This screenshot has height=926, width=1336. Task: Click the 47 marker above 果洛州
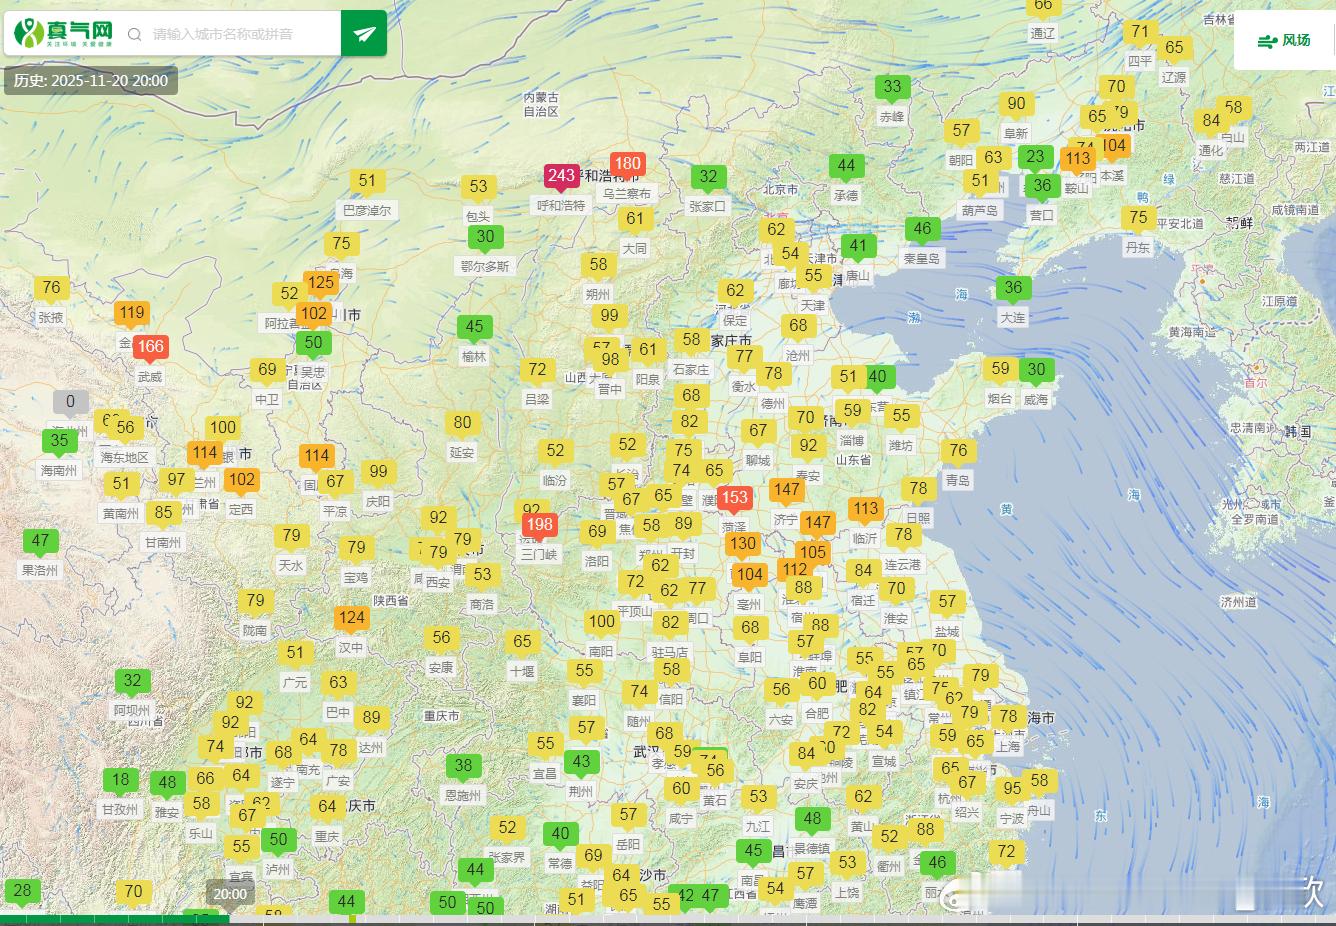point(40,541)
